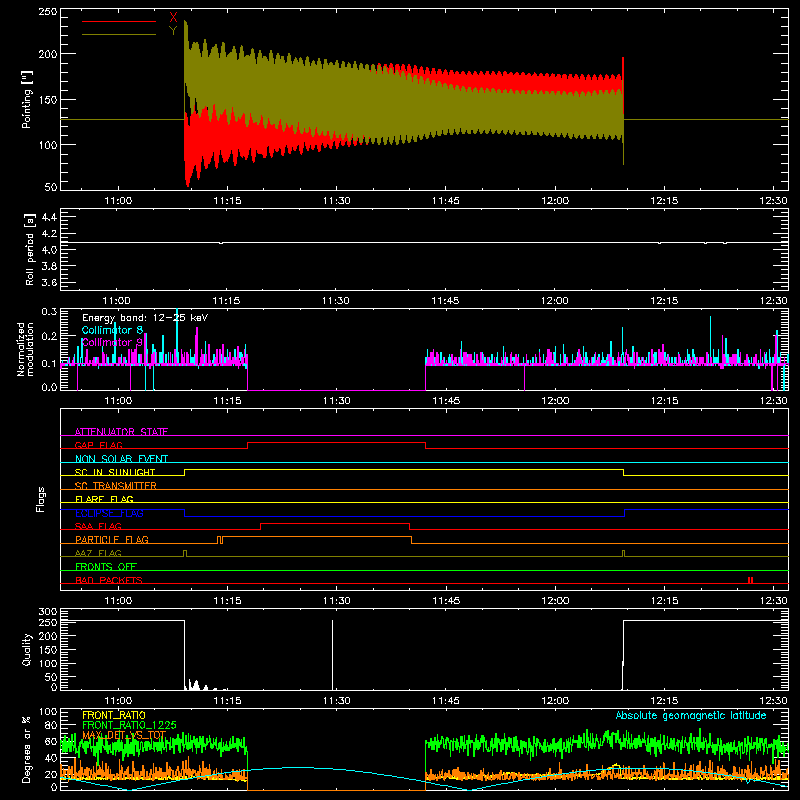The height and width of the screenshot is (800, 800).
Task: Click the 50 tick on Pointing axis
Action: 51,187
